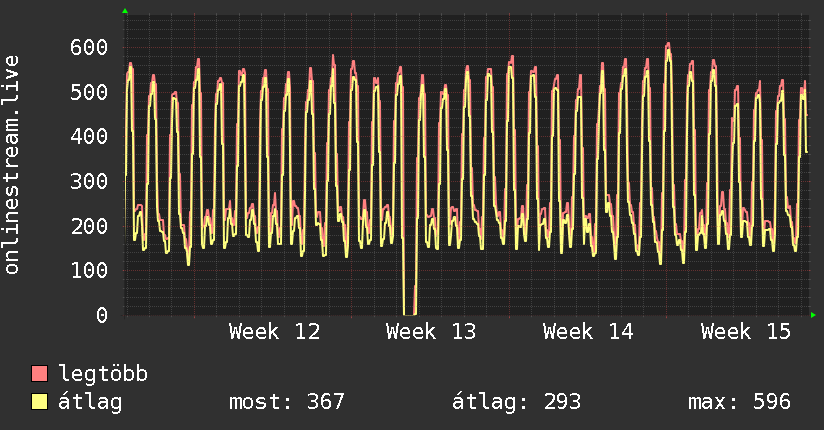Select the 'max: 596' statistic
The image size is (824, 430).
[x=739, y=402]
